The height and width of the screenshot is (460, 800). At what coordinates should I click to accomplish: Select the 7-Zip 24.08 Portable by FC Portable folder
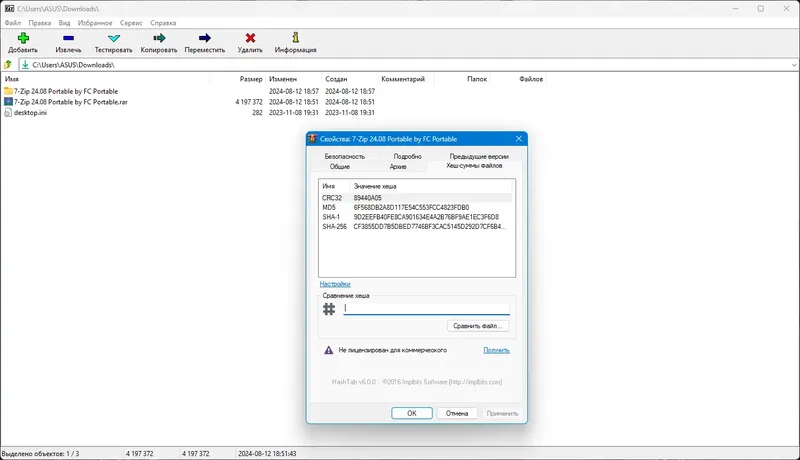point(66,91)
